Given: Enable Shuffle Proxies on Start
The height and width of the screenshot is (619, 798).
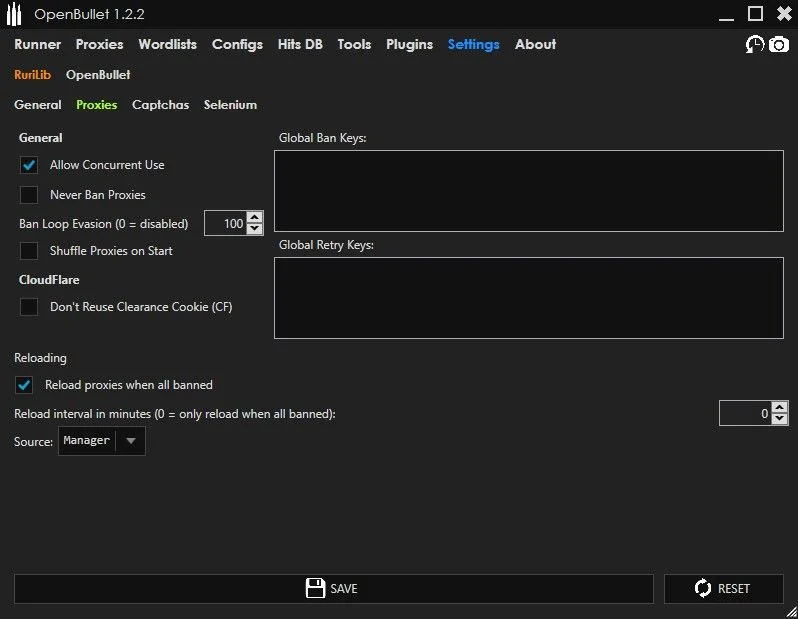Looking at the screenshot, I should pyautogui.click(x=29, y=250).
